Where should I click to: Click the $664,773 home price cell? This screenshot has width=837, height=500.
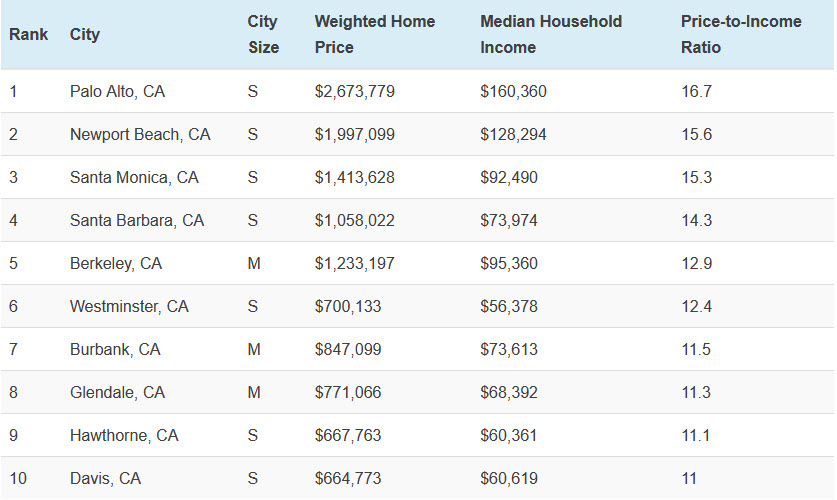click(347, 478)
